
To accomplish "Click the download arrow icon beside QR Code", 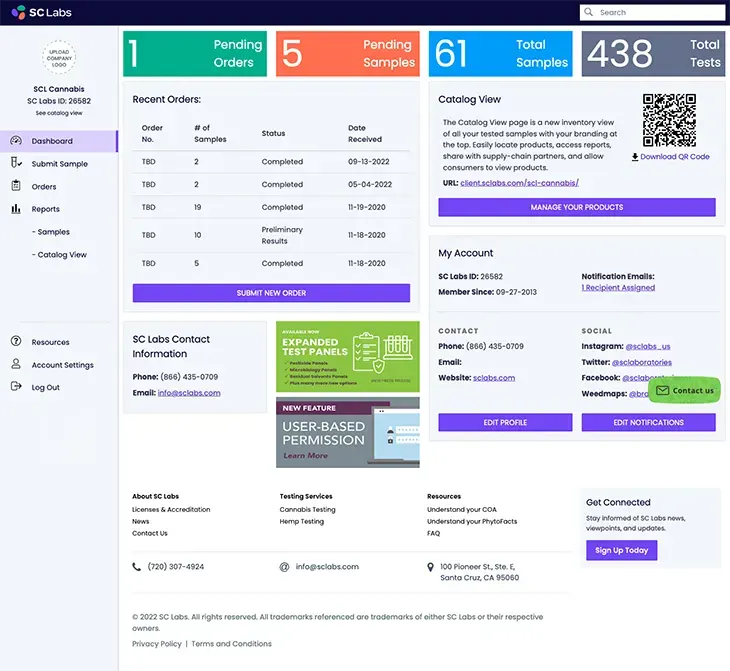I will click(635, 157).
